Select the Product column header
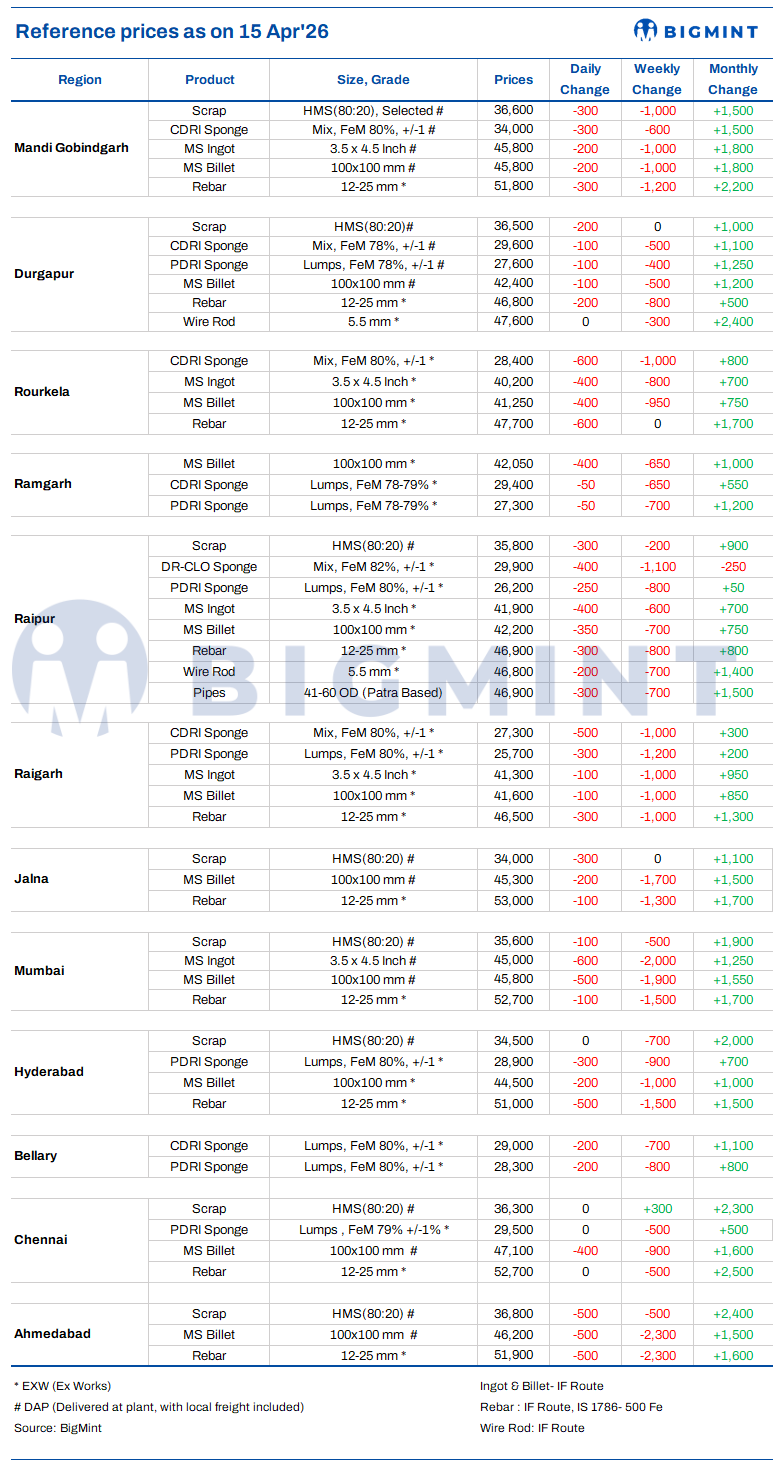Screen dimensions: 777x1464 (x=209, y=80)
